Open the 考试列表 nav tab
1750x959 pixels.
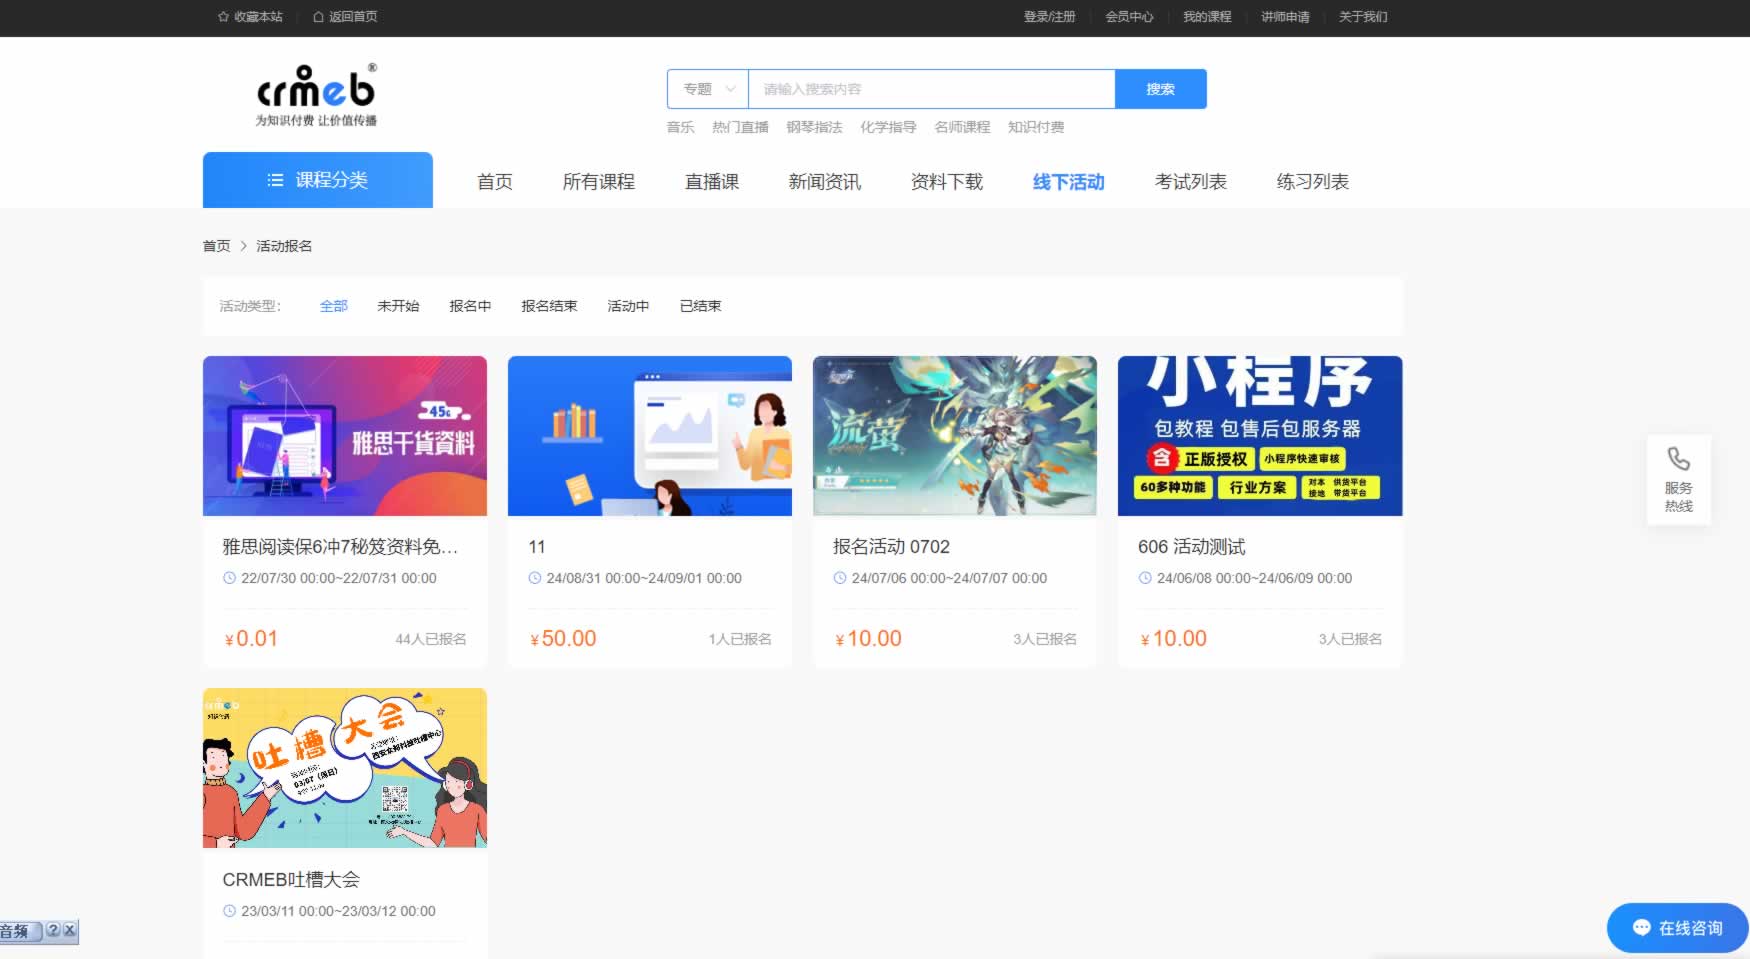pos(1190,182)
